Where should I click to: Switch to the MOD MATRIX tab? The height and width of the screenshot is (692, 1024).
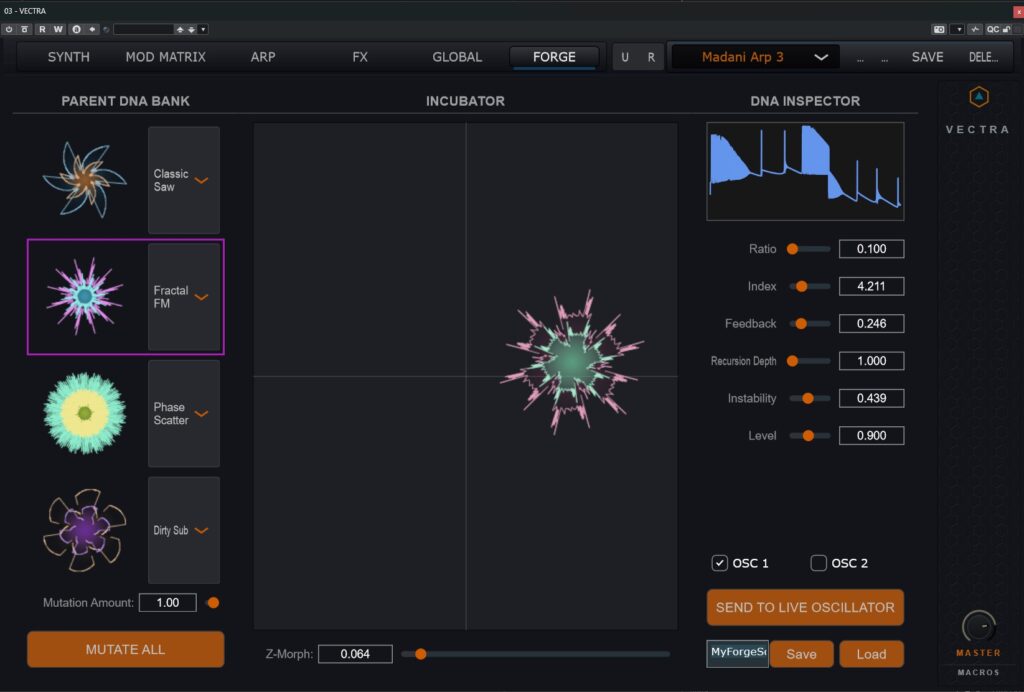click(165, 57)
